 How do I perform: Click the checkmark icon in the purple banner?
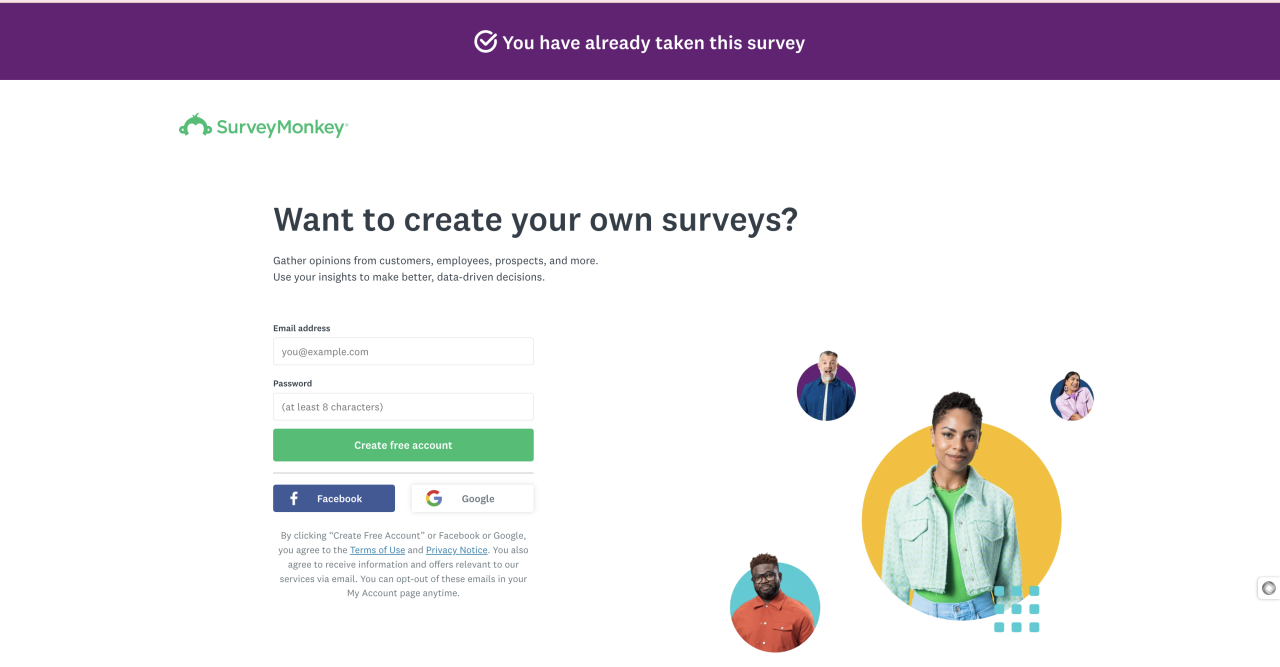click(x=485, y=42)
